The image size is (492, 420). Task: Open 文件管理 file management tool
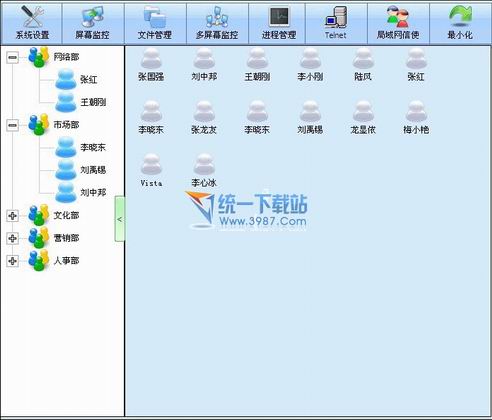[x=155, y=23]
